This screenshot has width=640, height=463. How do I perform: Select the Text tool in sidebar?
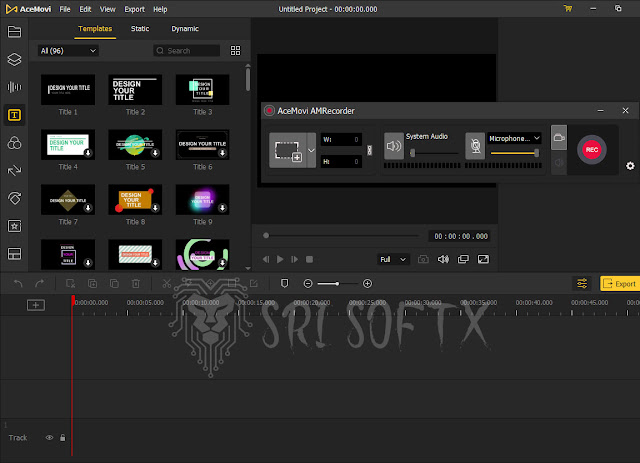14,115
